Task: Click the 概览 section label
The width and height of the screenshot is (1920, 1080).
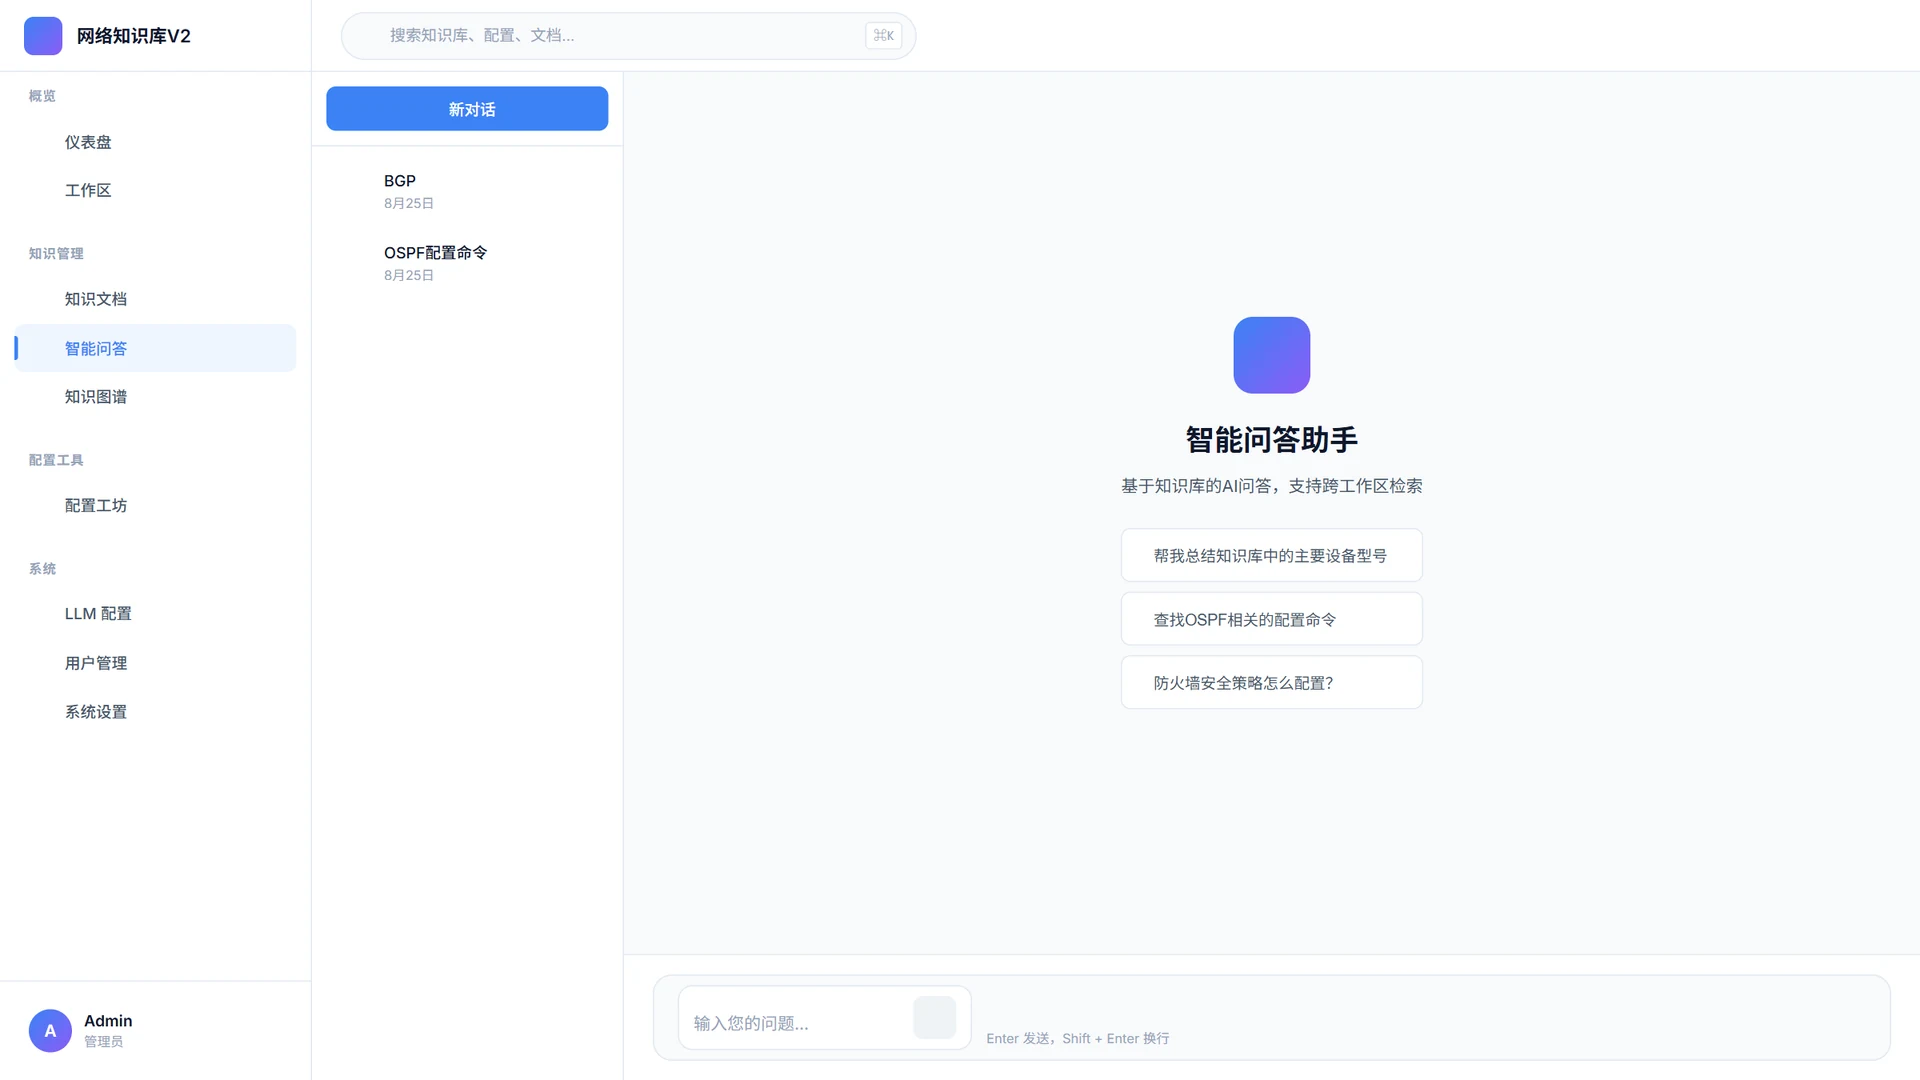Action: click(42, 96)
